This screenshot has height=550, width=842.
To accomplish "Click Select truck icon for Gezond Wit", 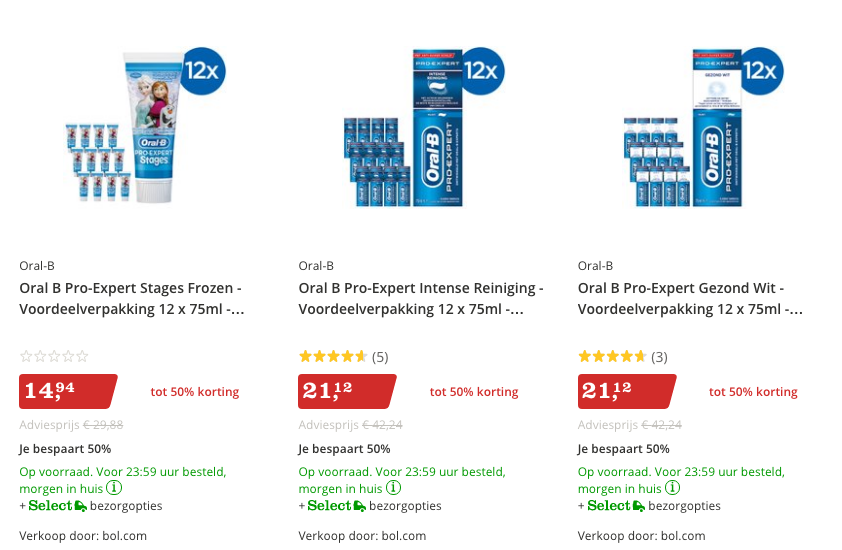I will [640, 506].
